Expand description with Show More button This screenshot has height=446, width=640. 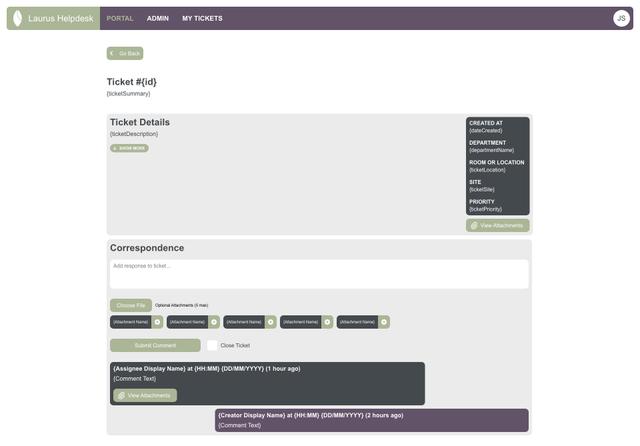pyautogui.click(x=129, y=148)
